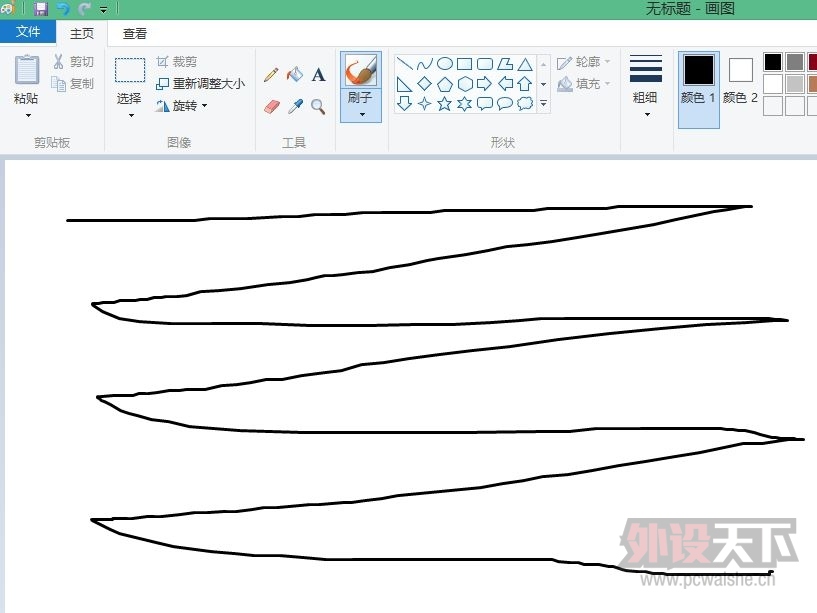Pick the Rounded rectangular callout shape
Screen dimensions: 817x613
click(x=485, y=103)
